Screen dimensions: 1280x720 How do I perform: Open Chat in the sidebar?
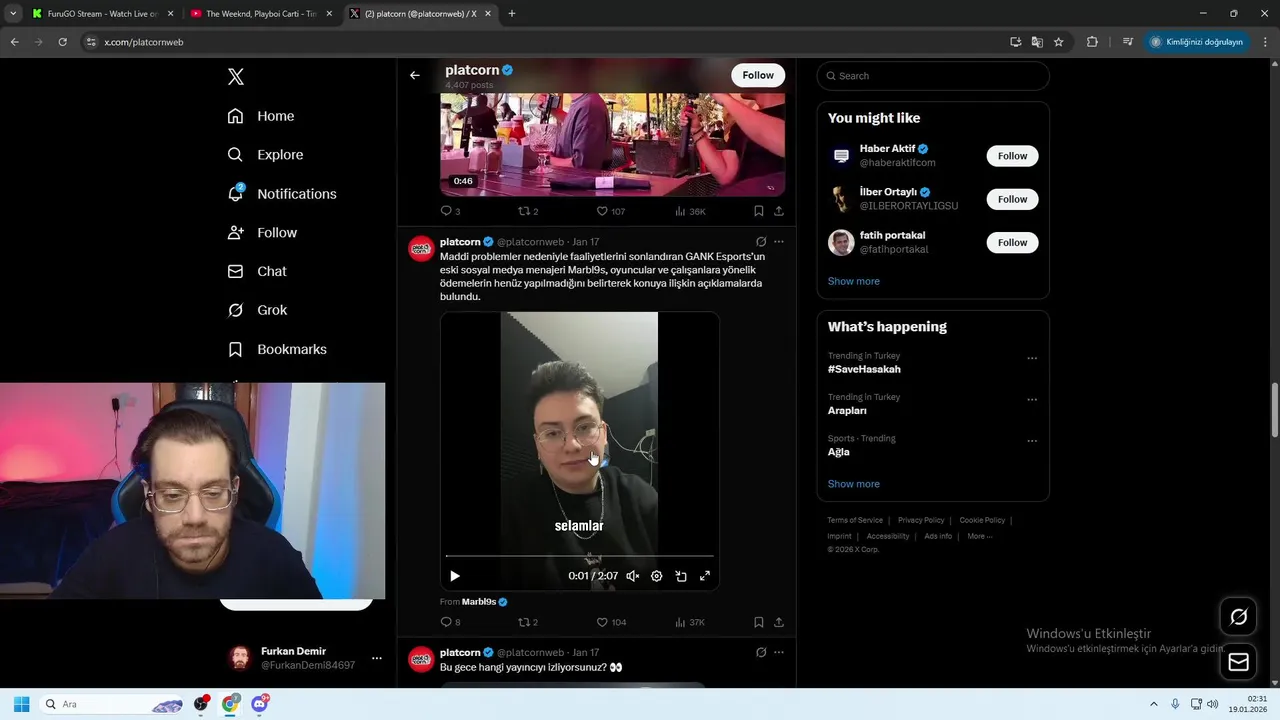pyautogui.click(x=257, y=271)
